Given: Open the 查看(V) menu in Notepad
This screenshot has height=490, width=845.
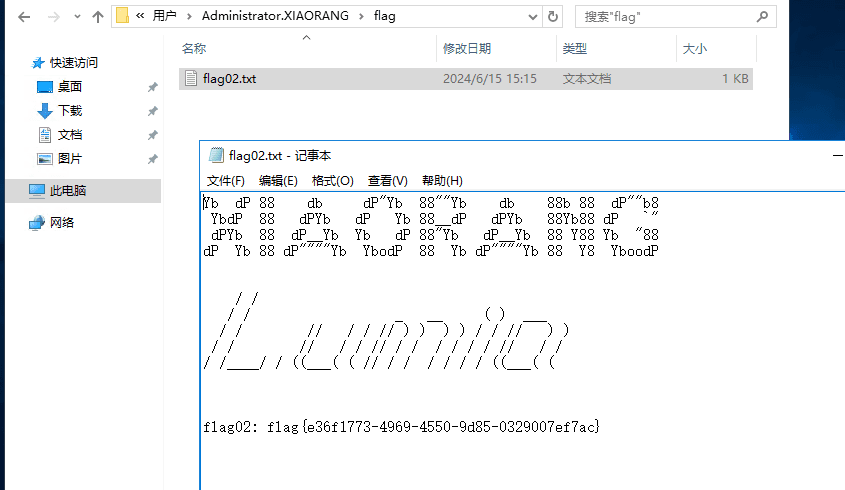Looking at the screenshot, I should (387, 181).
